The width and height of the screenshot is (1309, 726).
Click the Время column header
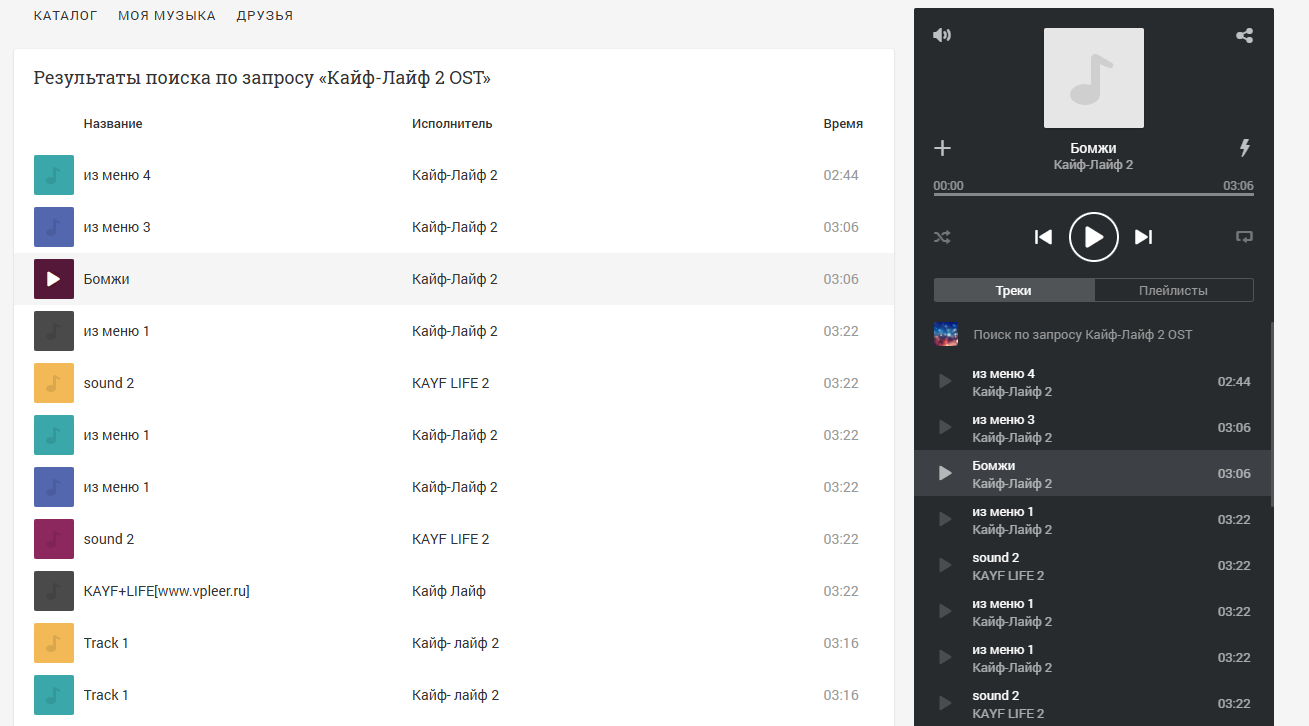(x=843, y=124)
